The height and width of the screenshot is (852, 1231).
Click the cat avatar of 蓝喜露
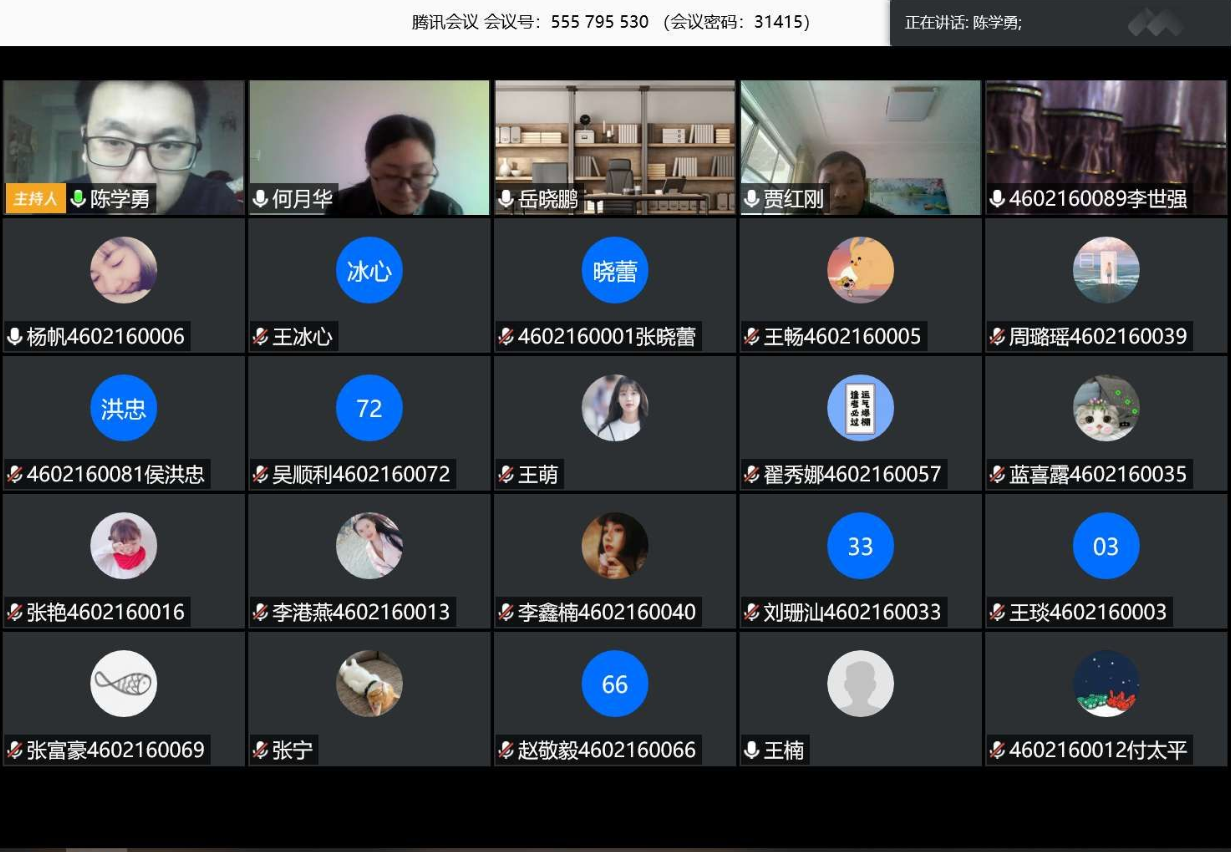tap(1106, 408)
